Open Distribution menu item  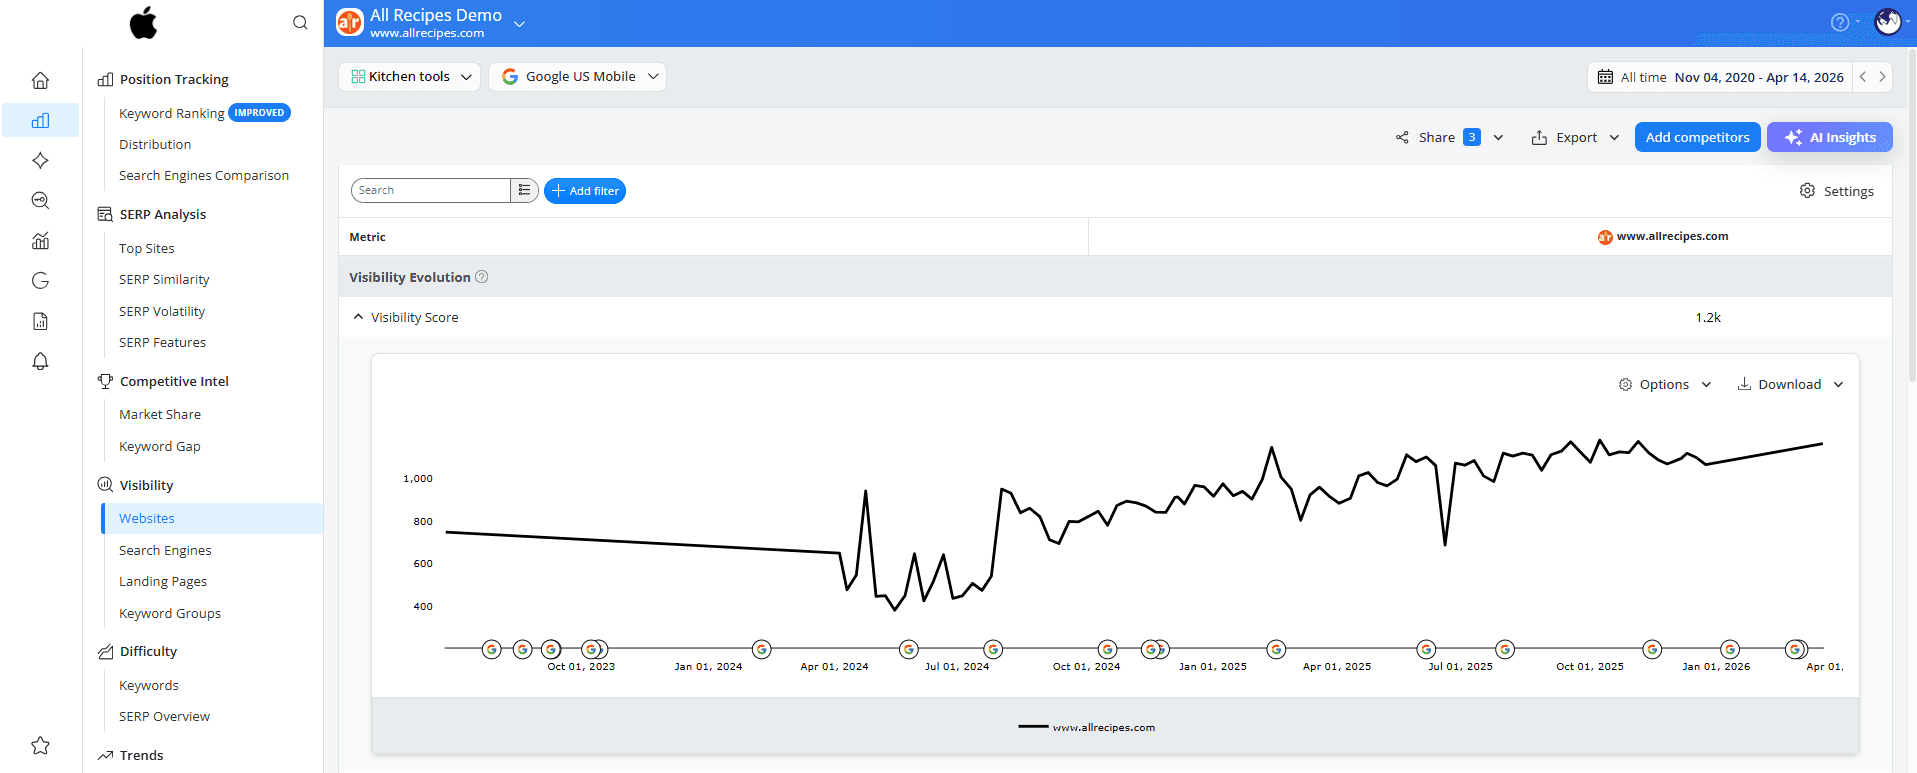point(155,144)
